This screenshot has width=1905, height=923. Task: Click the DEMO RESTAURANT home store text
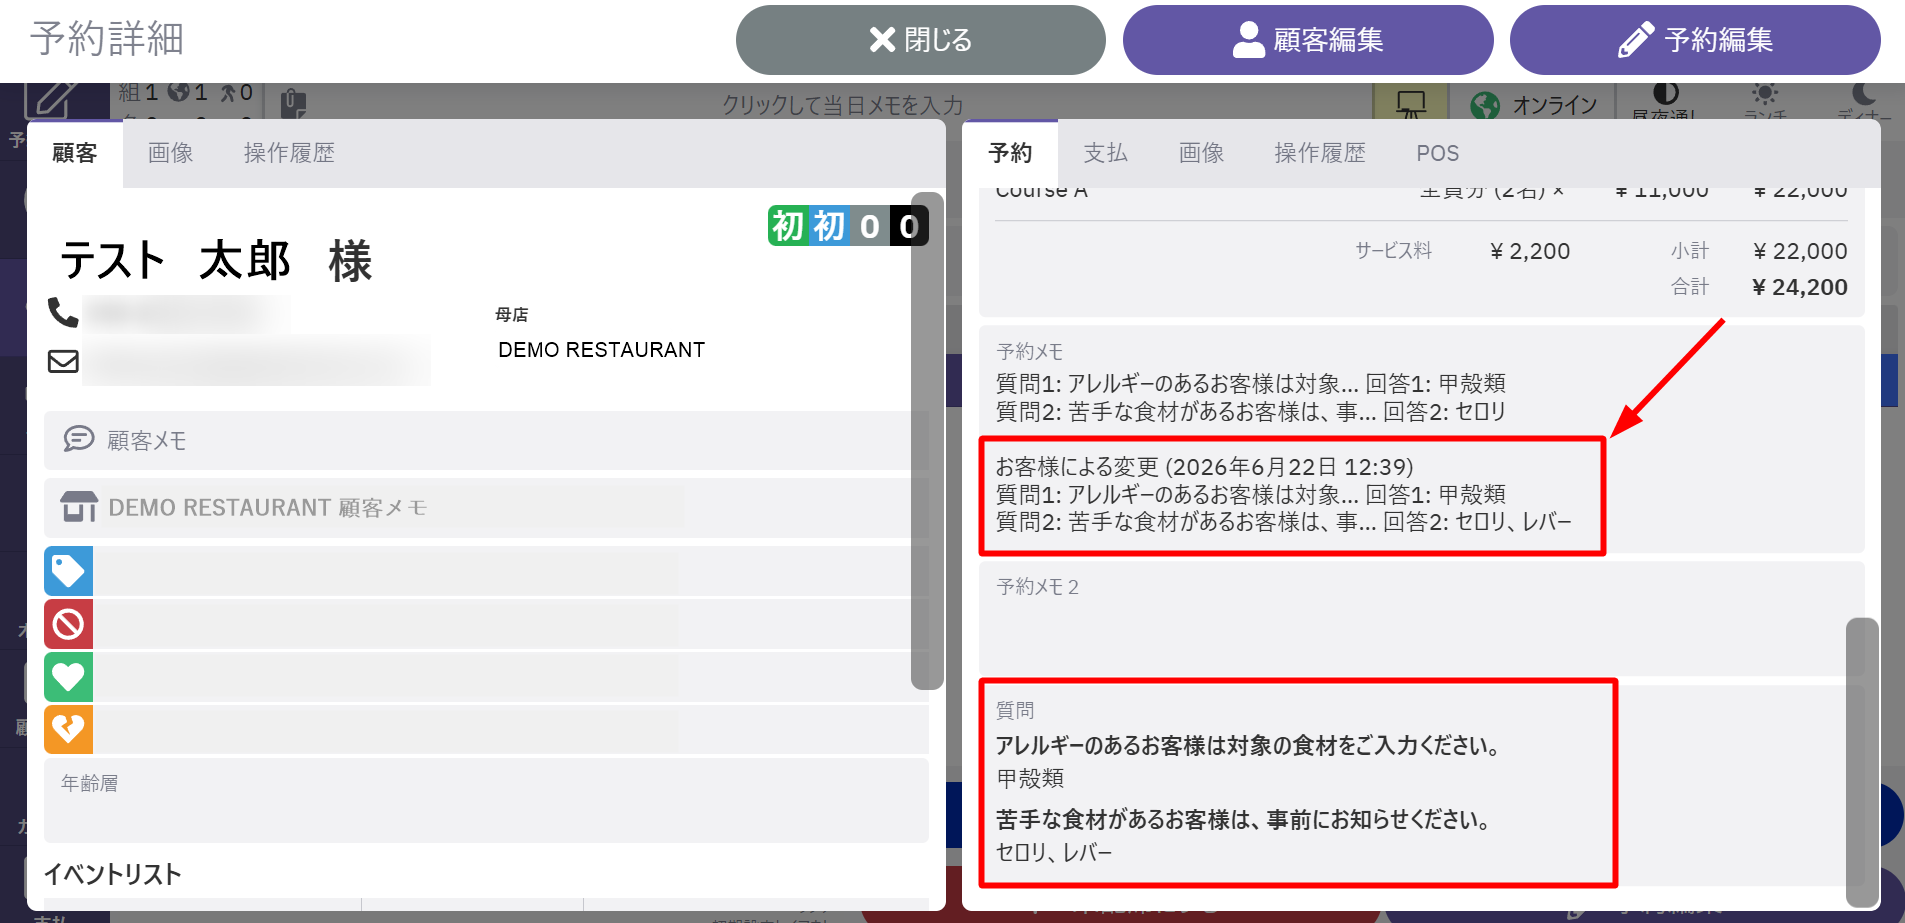[x=602, y=350]
